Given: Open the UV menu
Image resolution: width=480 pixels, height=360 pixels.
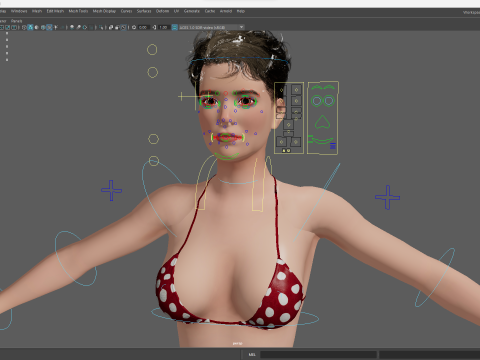Looking at the screenshot, I should pyautogui.click(x=176, y=11).
